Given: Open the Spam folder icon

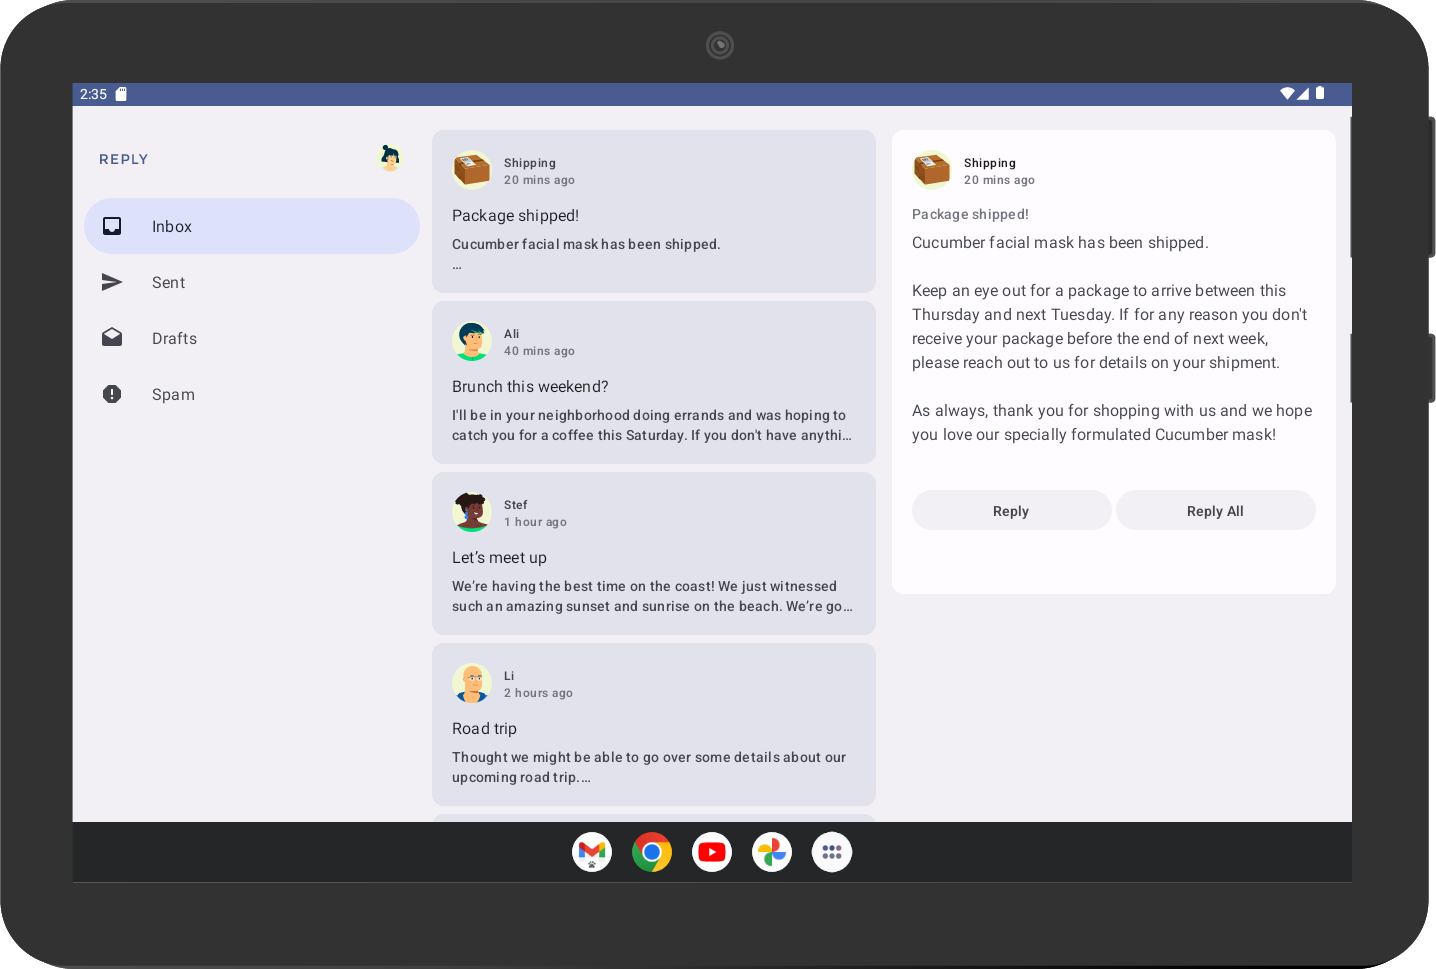Looking at the screenshot, I should coord(112,393).
